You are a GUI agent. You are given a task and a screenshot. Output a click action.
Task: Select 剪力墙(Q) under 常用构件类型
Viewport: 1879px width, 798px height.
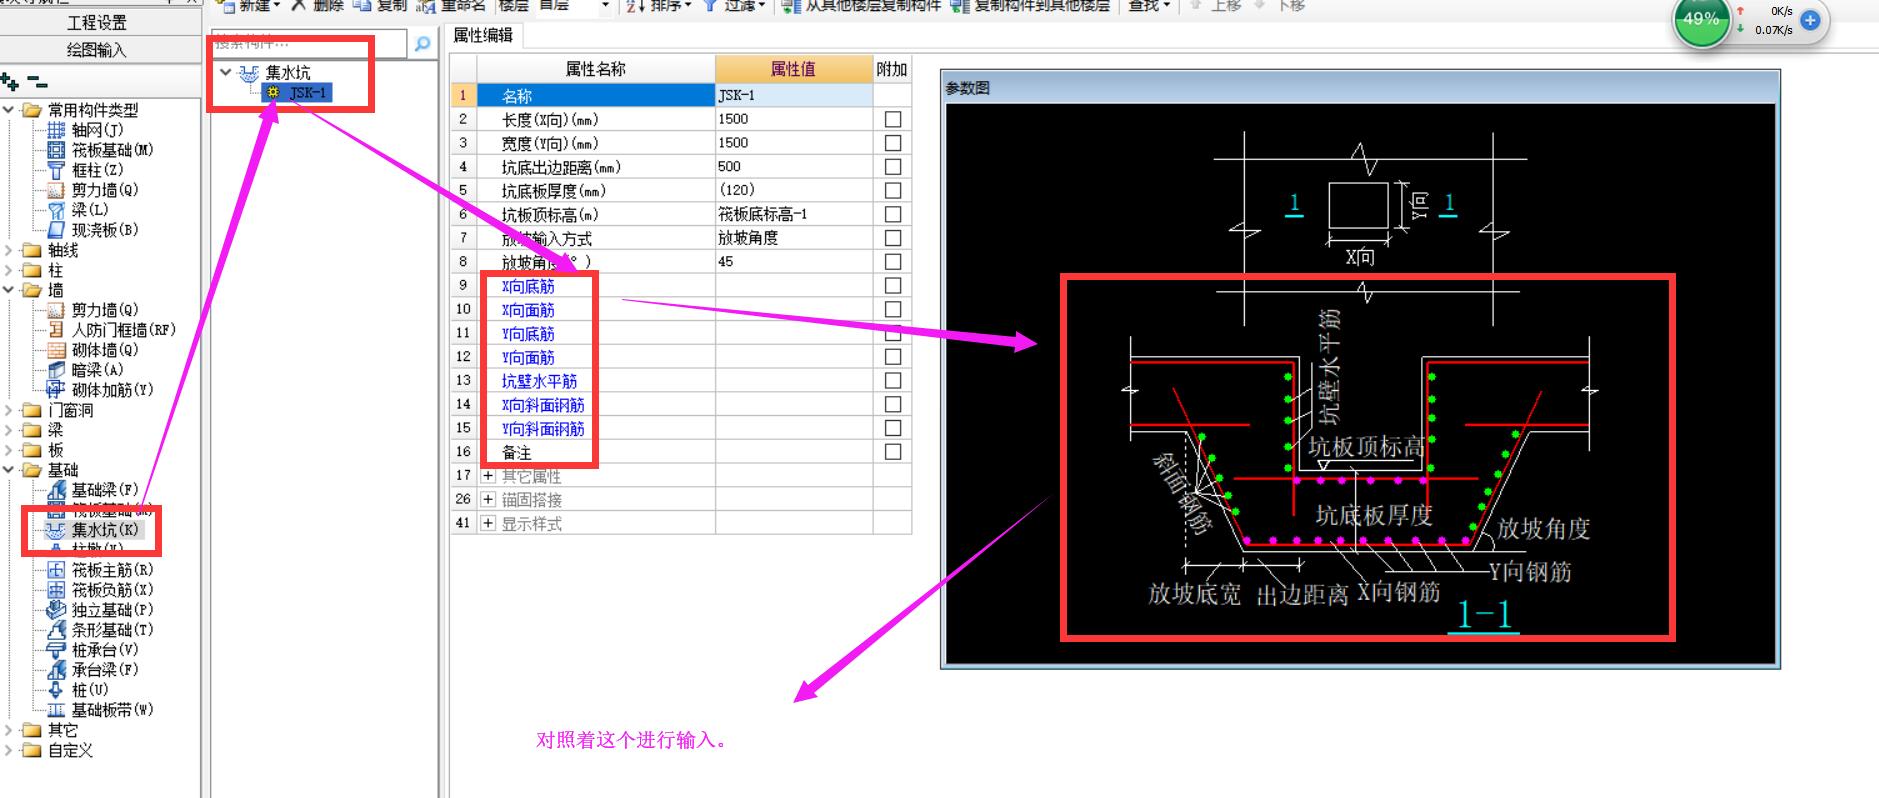tap(104, 190)
